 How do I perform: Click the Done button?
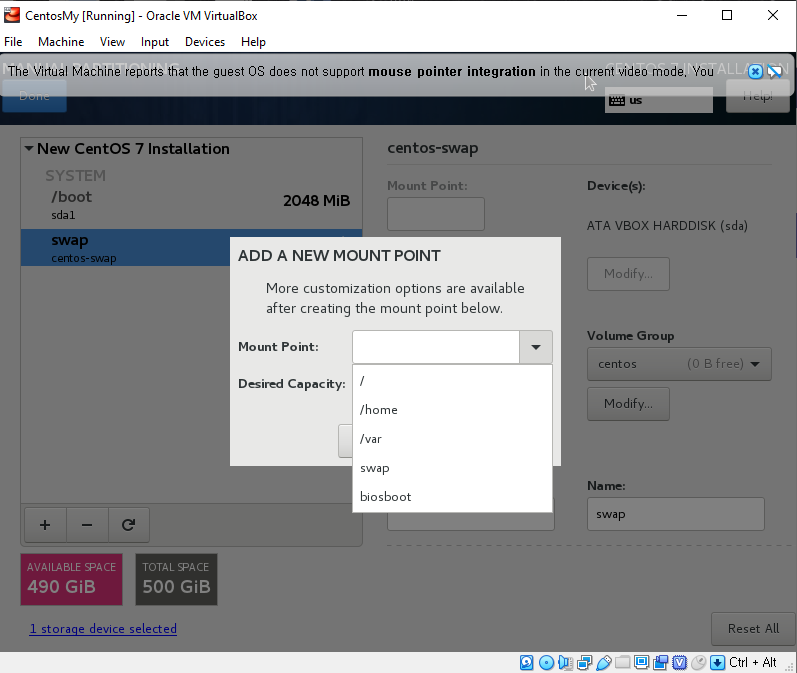point(35,96)
